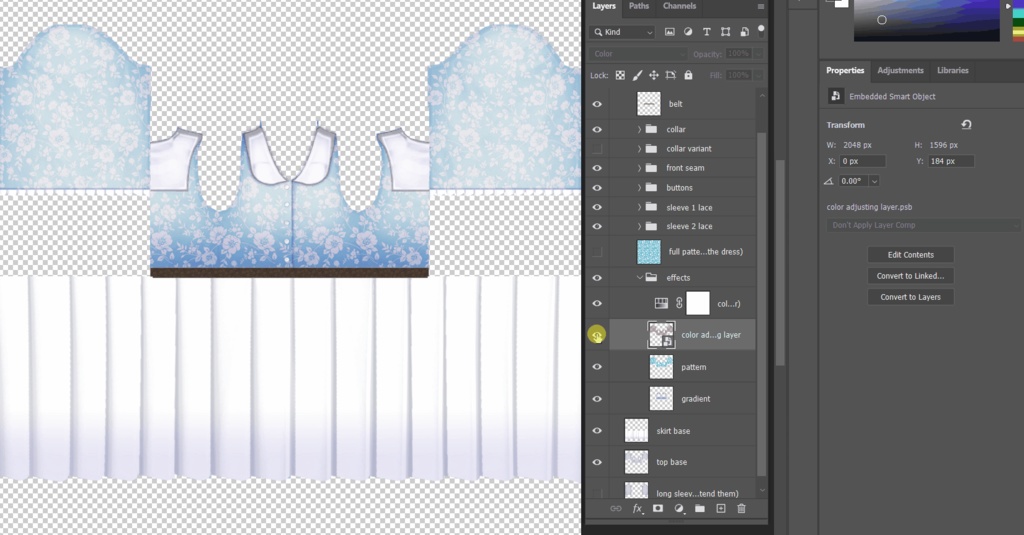1024x535 pixels.
Task: Lock transparent pixels icon
Action: (620, 75)
